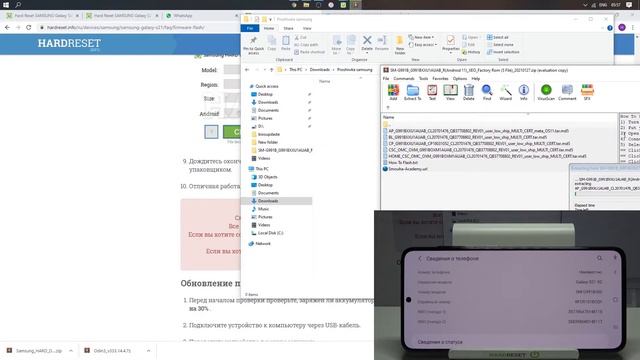Open the Info icon in WinRAR toolbar

point(524,92)
